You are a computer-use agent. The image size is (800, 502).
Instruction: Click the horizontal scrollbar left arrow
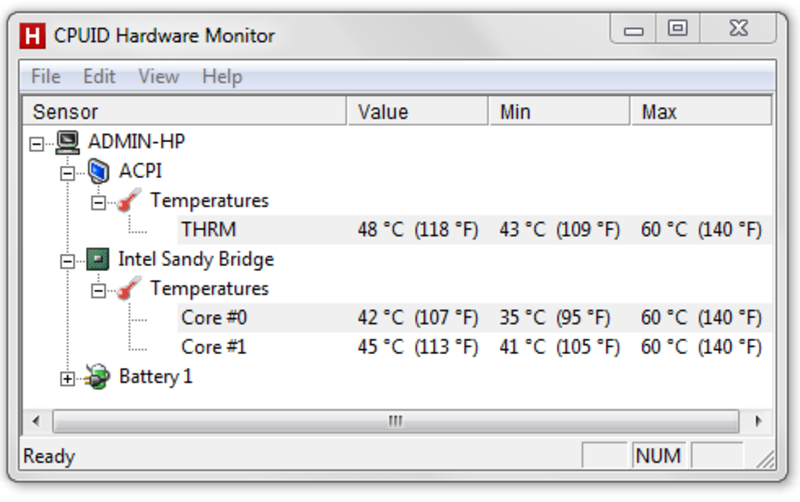[36, 421]
